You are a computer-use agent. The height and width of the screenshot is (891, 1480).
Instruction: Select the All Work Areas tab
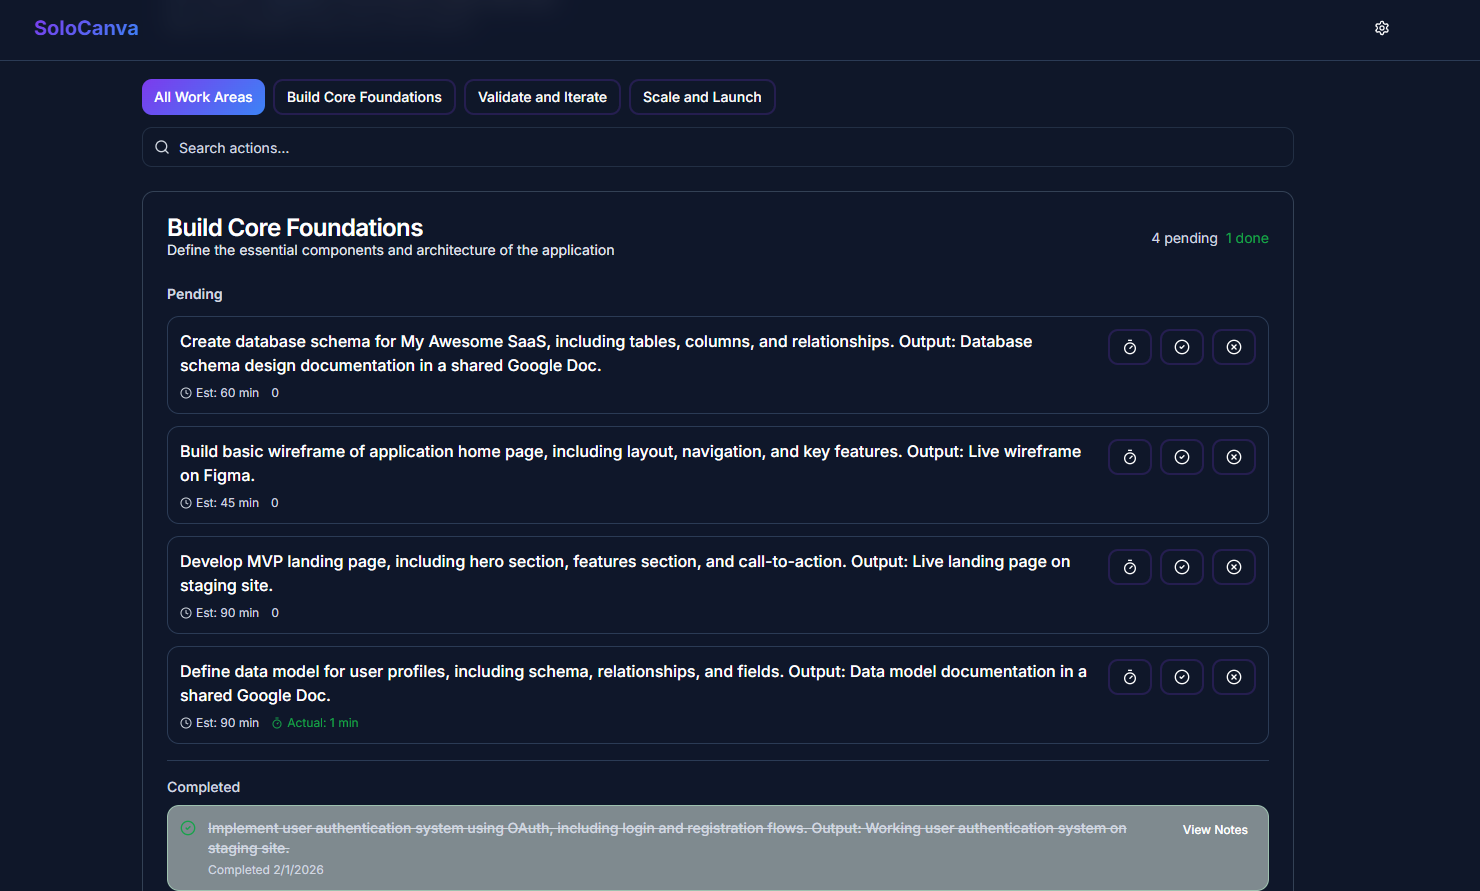(x=203, y=97)
